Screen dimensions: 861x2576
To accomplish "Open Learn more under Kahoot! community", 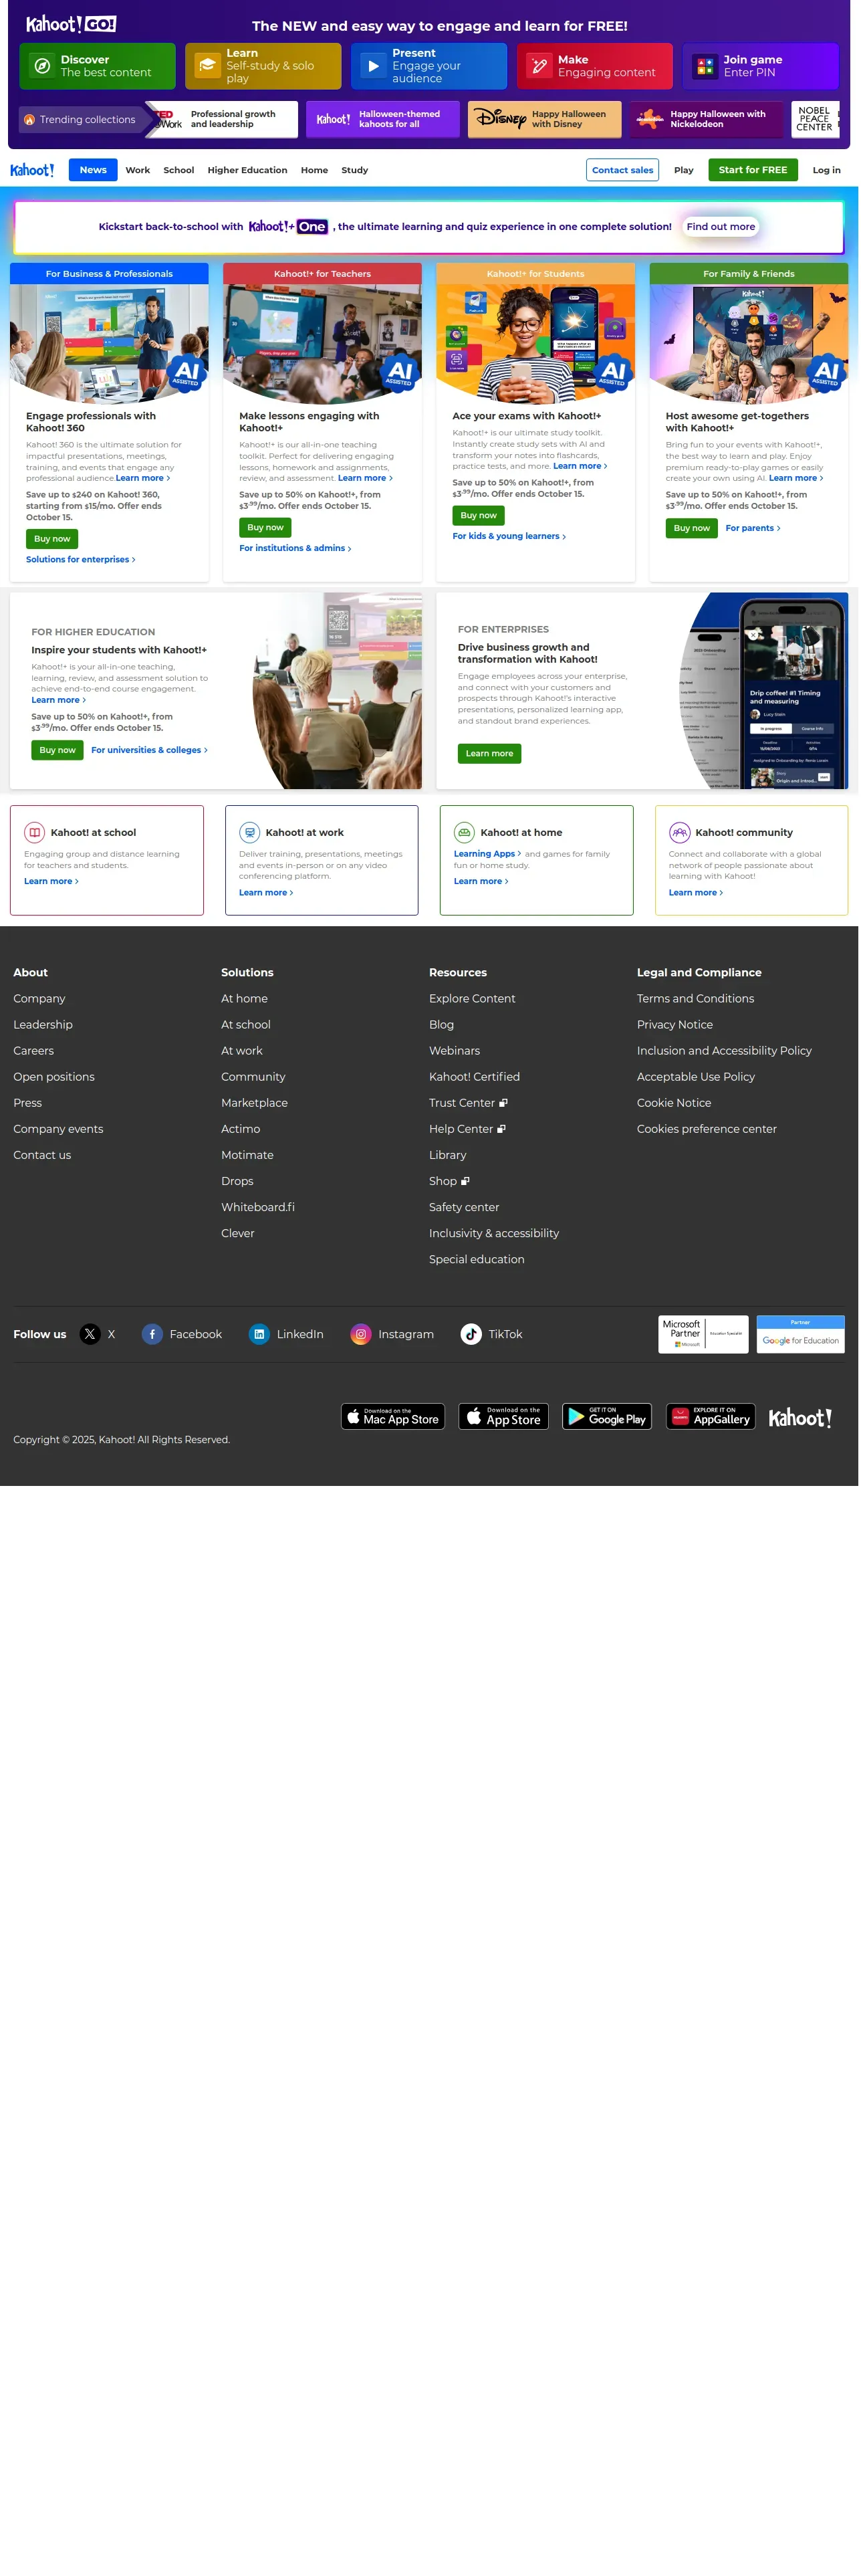I will 696,893.
